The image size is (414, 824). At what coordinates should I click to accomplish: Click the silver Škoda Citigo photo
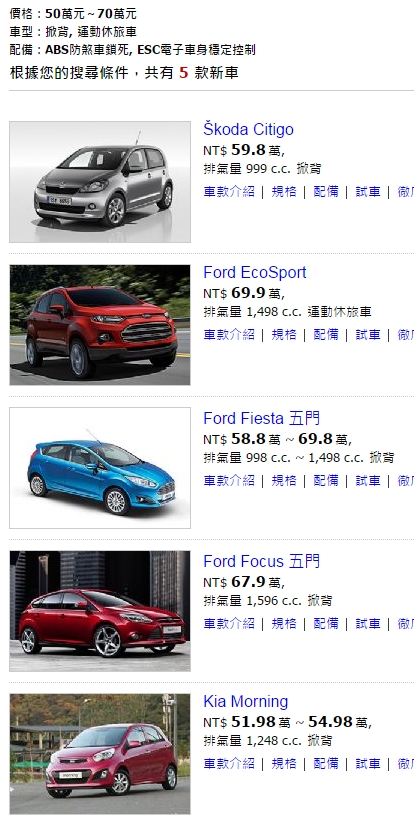coord(100,182)
